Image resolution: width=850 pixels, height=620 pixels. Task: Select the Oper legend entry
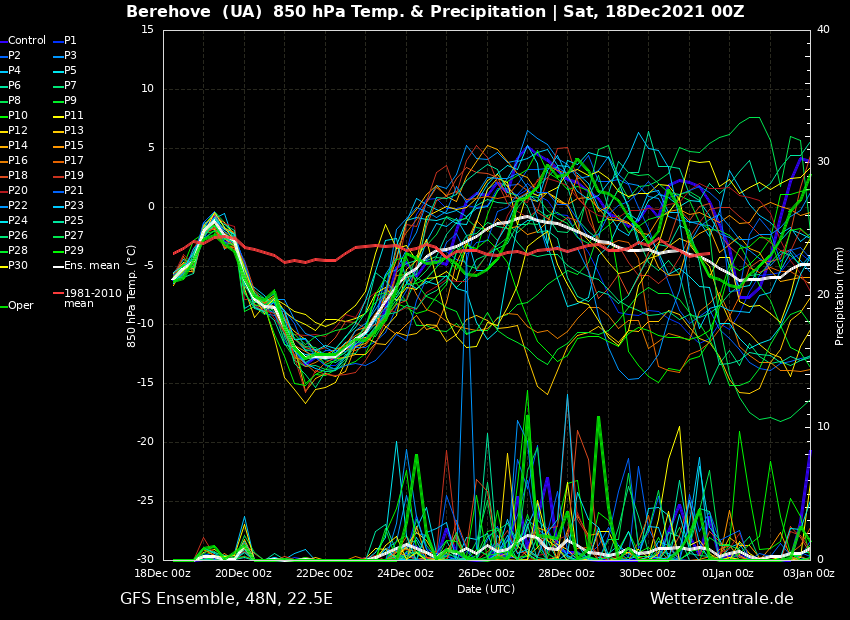[x=20, y=306]
